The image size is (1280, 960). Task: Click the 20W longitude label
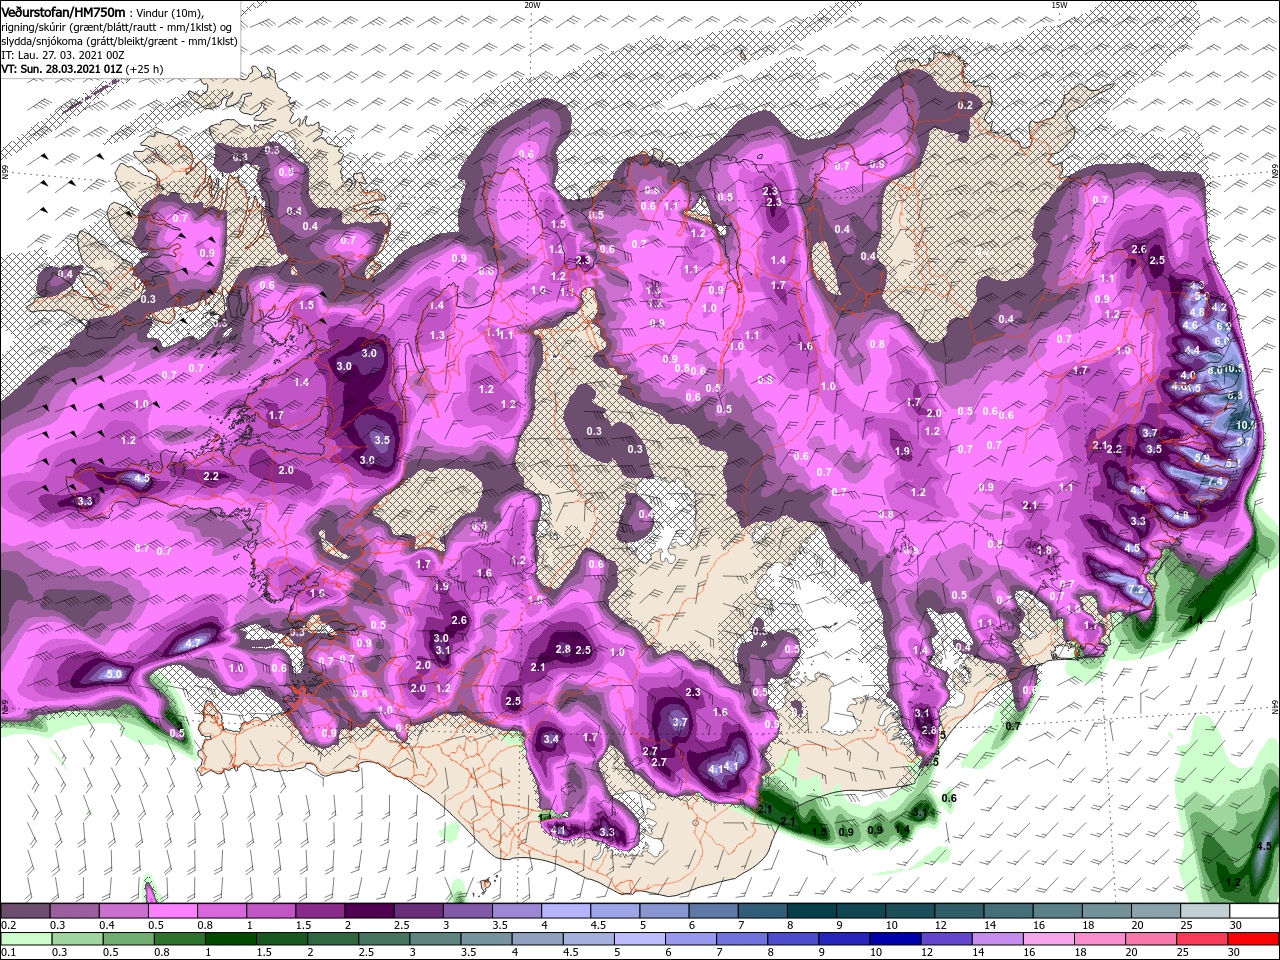click(x=532, y=5)
